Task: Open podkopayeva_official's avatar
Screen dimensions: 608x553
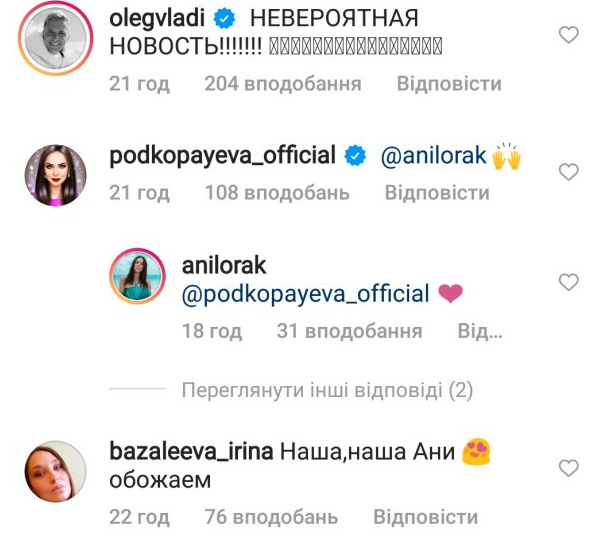Action: pos(56,175)
